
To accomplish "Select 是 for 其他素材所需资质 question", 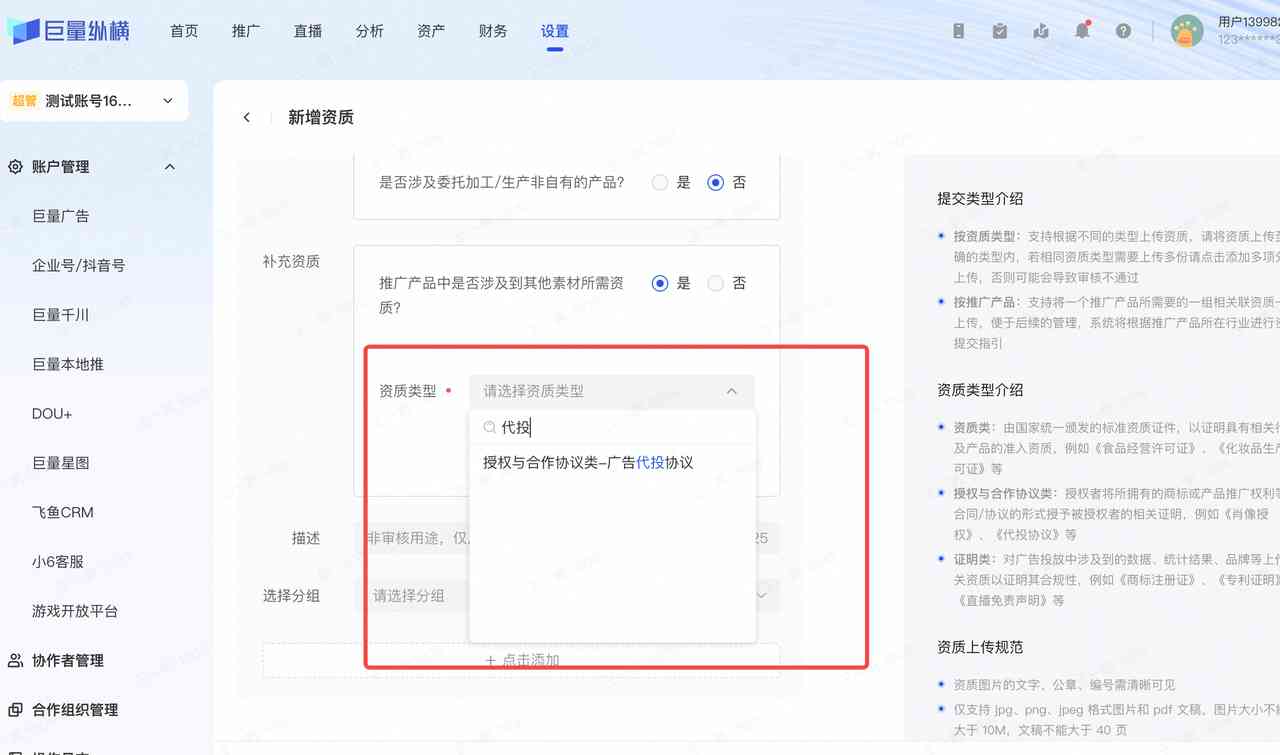I will pyautogui.click(x=660, y=284).
